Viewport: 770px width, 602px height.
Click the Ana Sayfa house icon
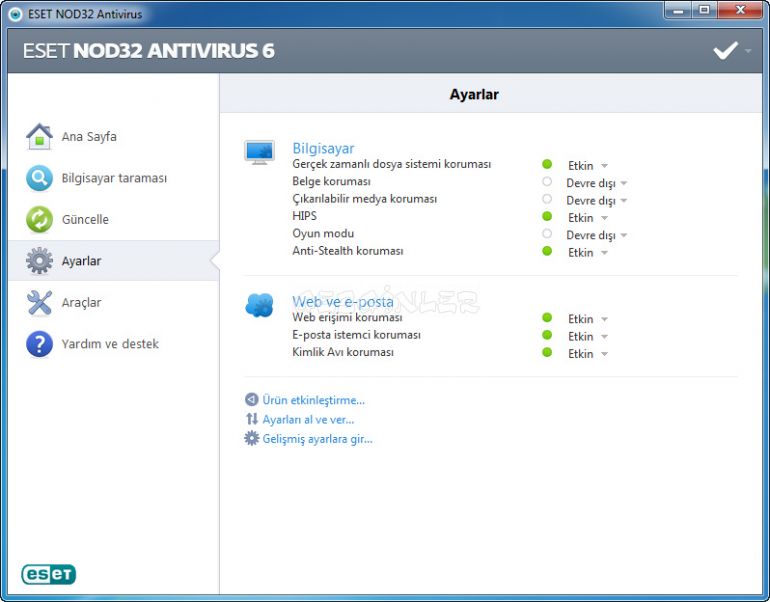pyautogui.click(x=39, y=137)
